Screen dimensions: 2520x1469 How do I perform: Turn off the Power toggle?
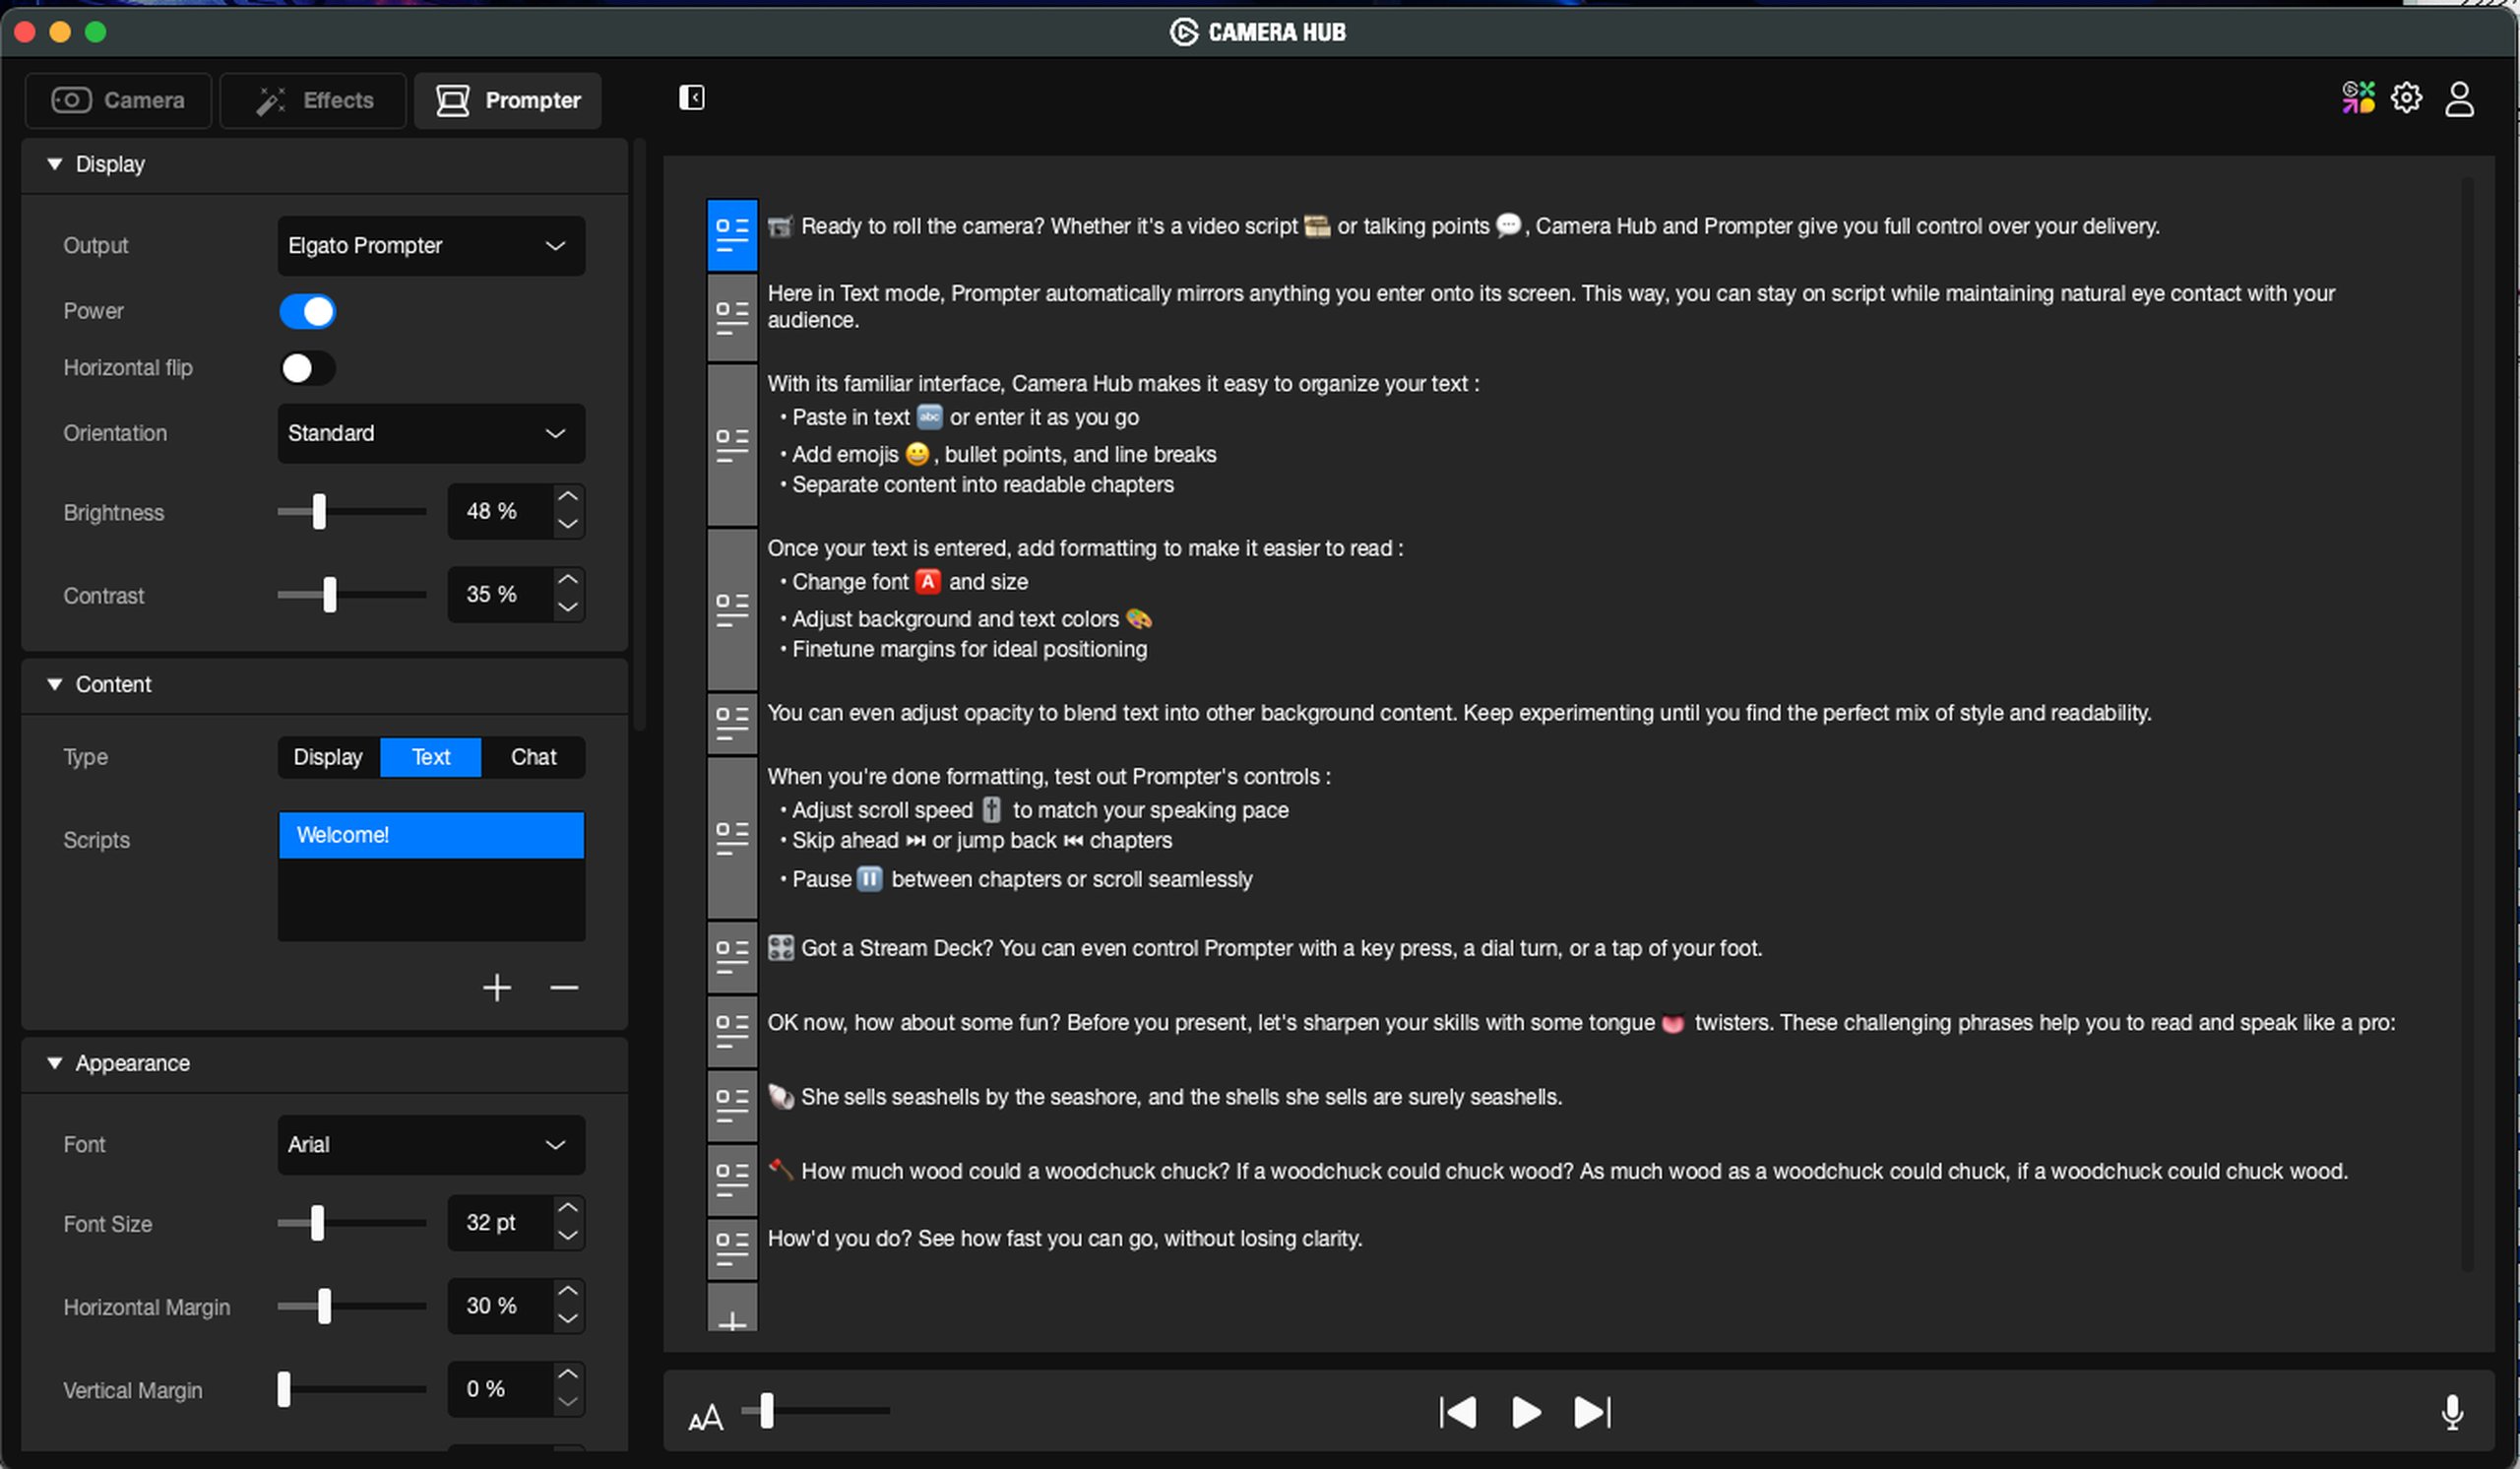pos(308,311)
